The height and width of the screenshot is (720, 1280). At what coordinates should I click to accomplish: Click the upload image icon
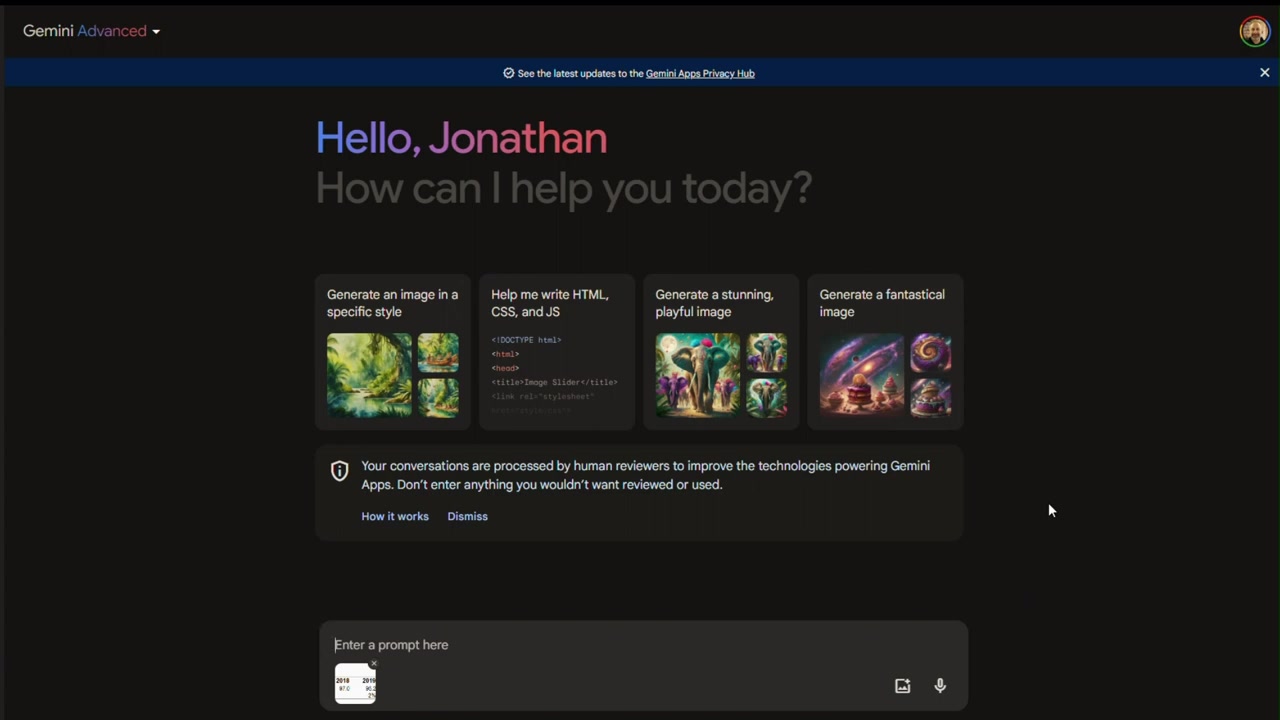click(902, 686)
